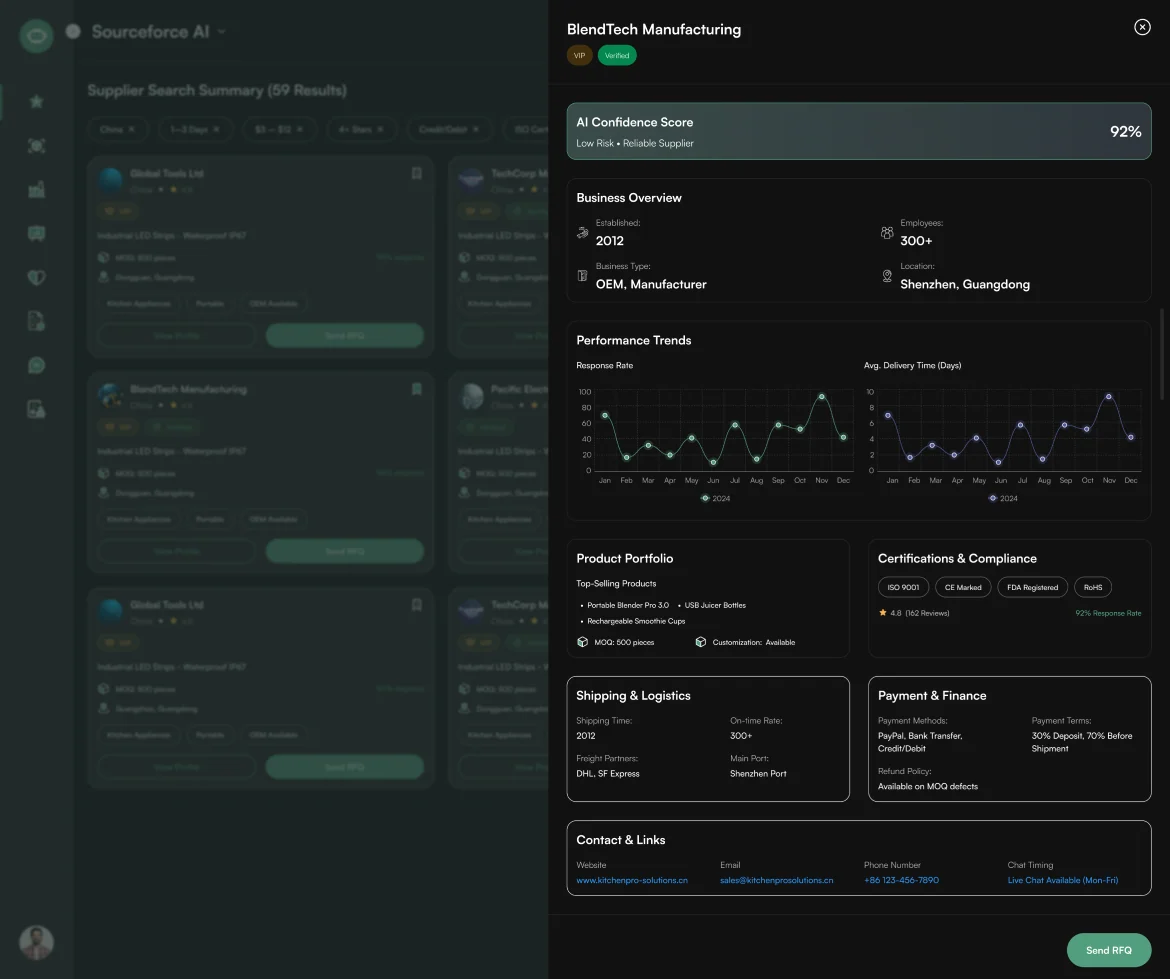Image resolution: width=1170 pixels, height=979 pixels.
Task: Click the Location pin icon
Action: point(886,276)
